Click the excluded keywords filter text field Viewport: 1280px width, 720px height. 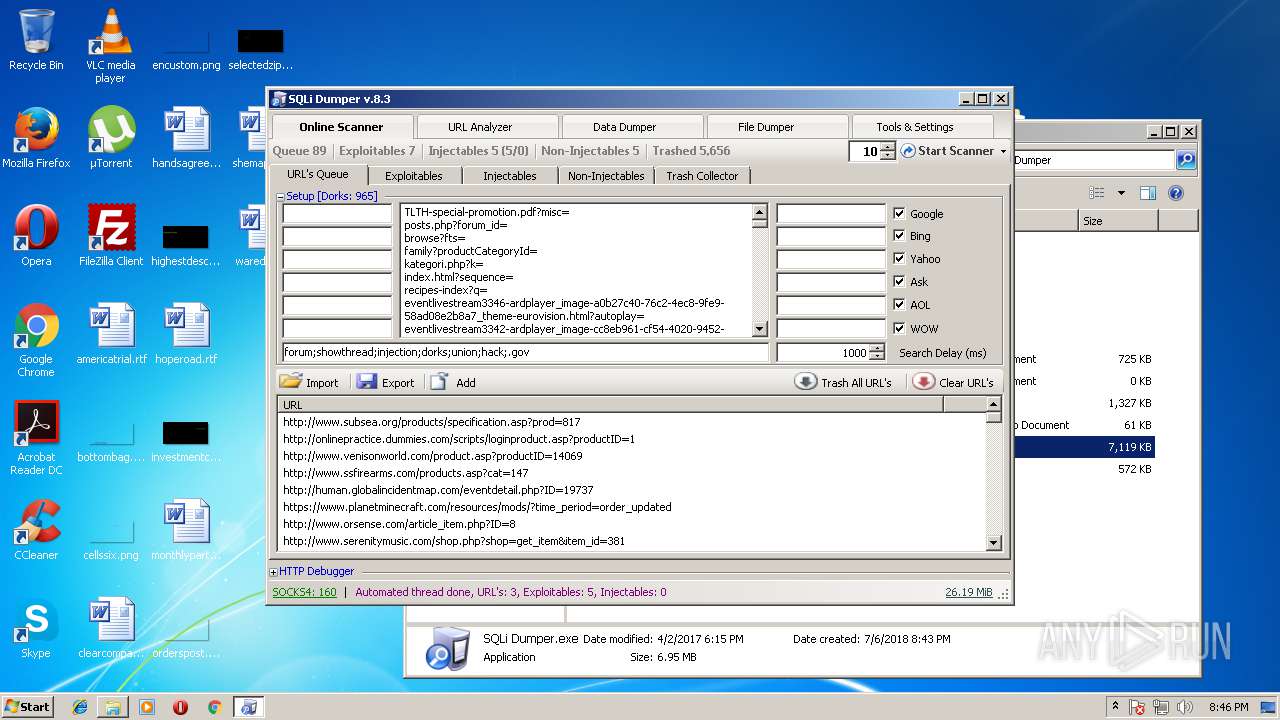point(526,352)
